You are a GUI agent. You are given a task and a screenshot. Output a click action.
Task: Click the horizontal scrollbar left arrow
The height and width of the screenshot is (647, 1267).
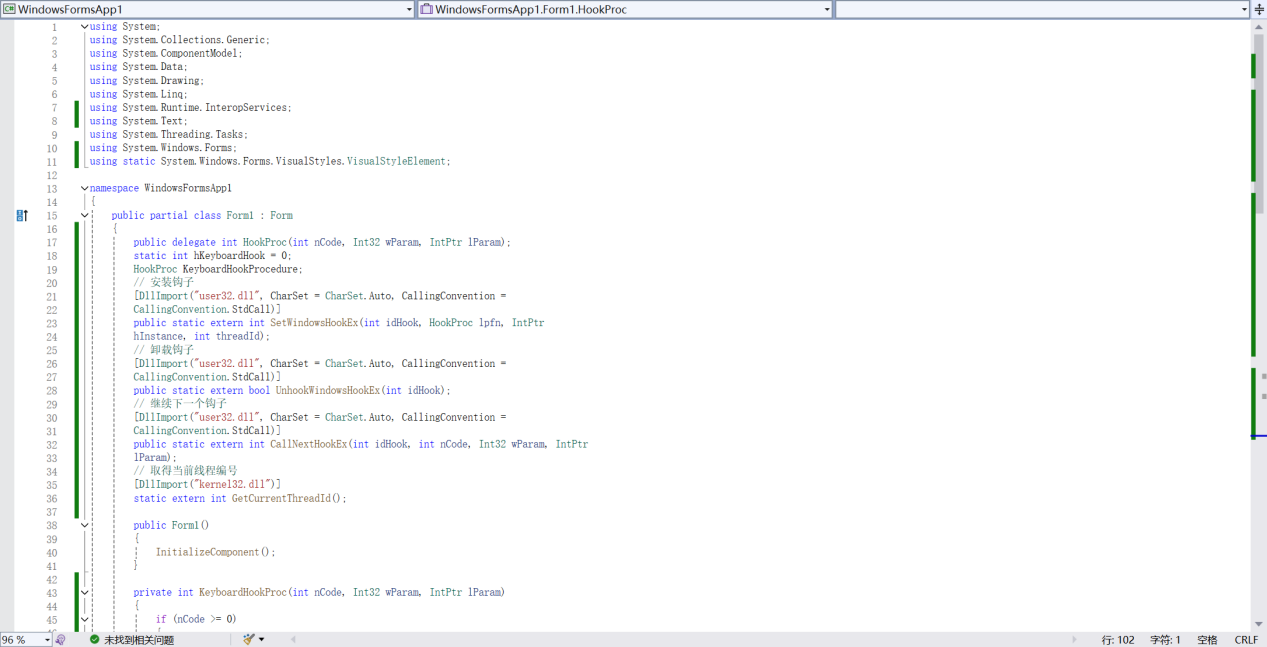(293, 639)
